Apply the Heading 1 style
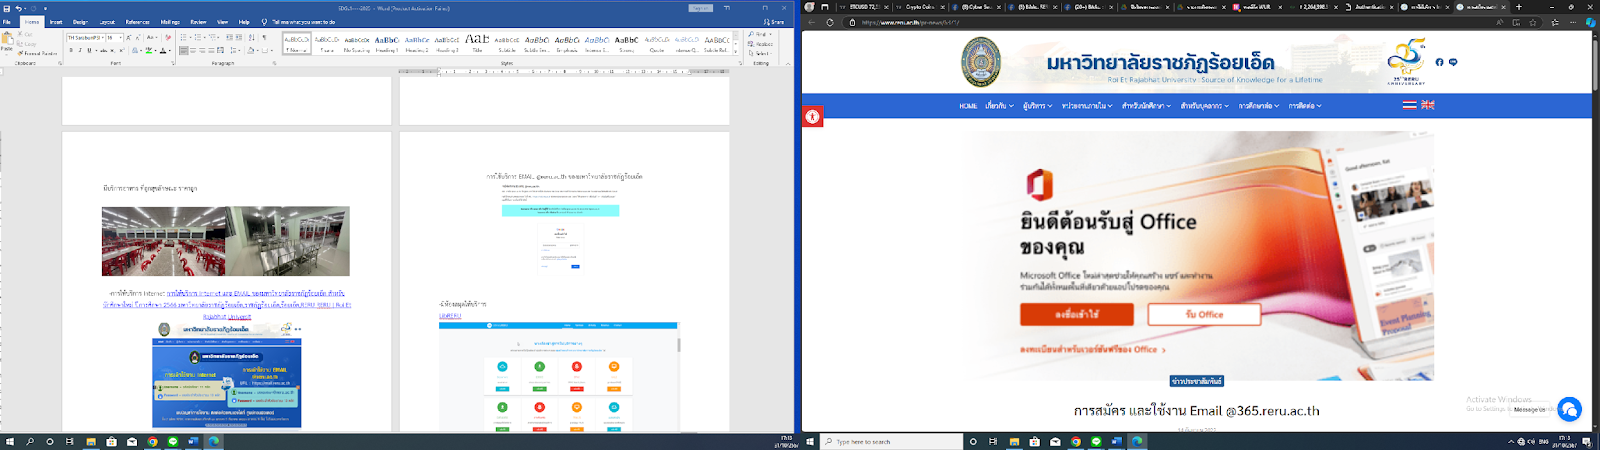 386,43
